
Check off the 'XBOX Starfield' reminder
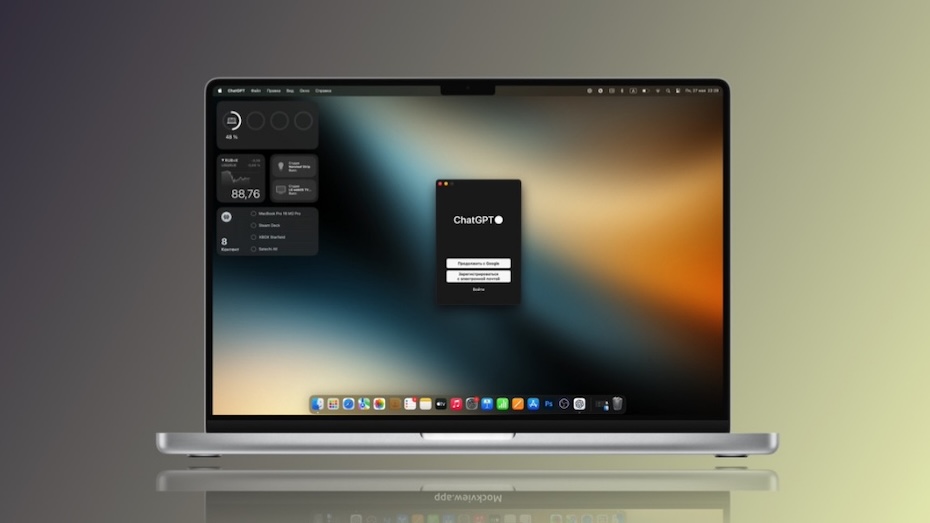(254, 237)
